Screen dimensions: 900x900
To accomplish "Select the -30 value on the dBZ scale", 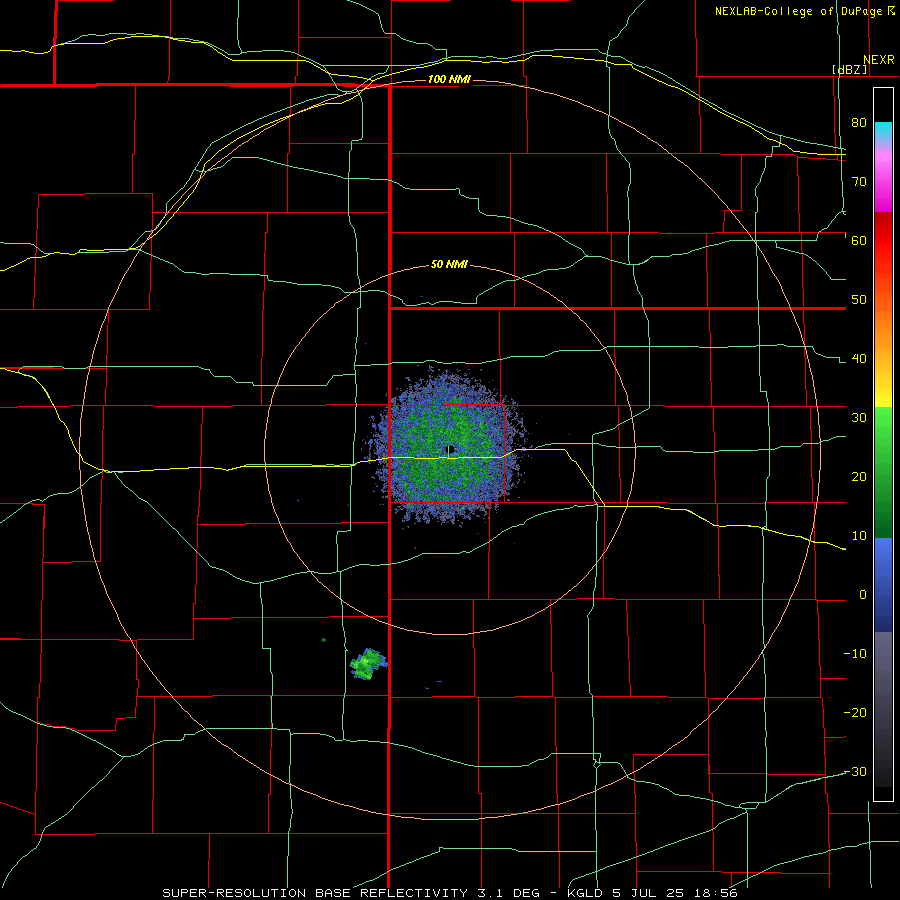I will pyautogui.click(x=855, y=771).
